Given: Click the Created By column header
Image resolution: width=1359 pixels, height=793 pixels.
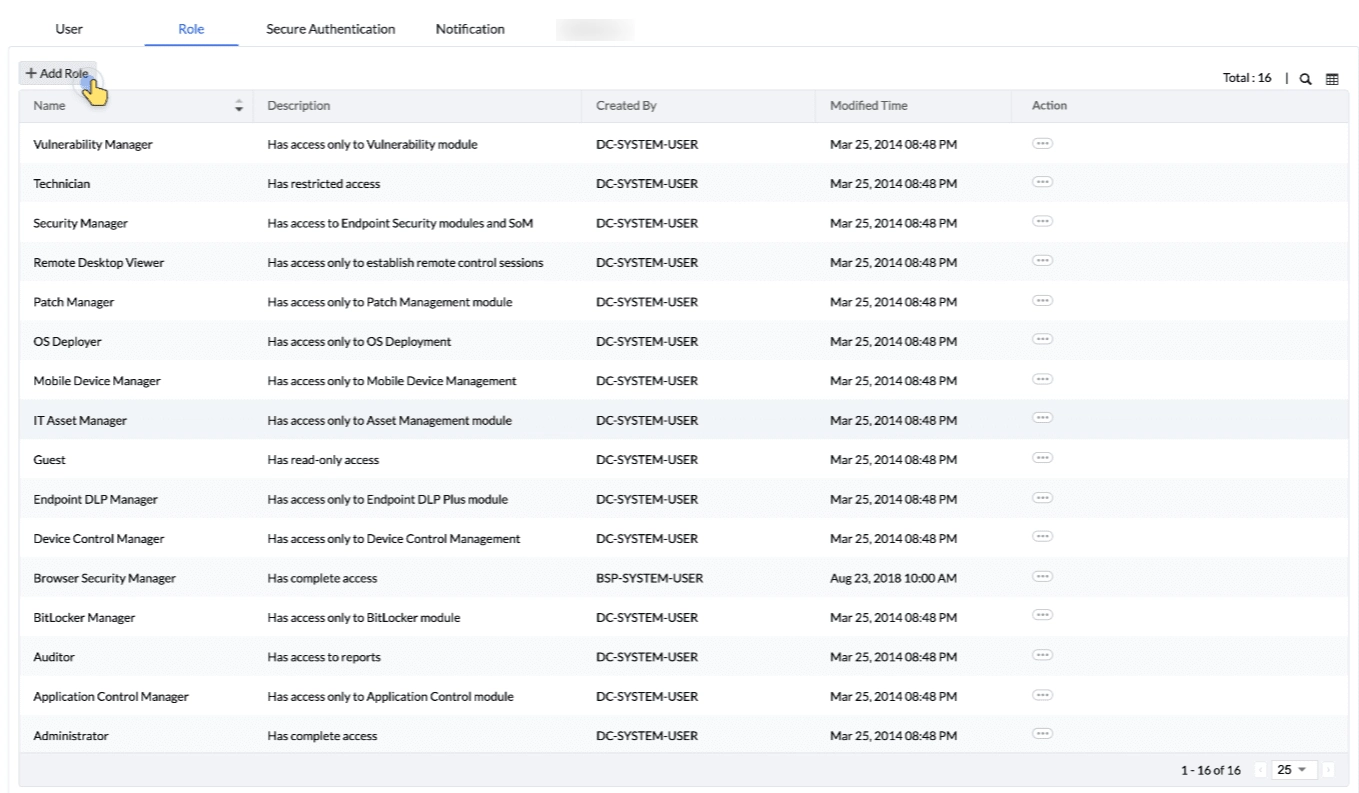Looking at the screenshot, I should (626, 106).
